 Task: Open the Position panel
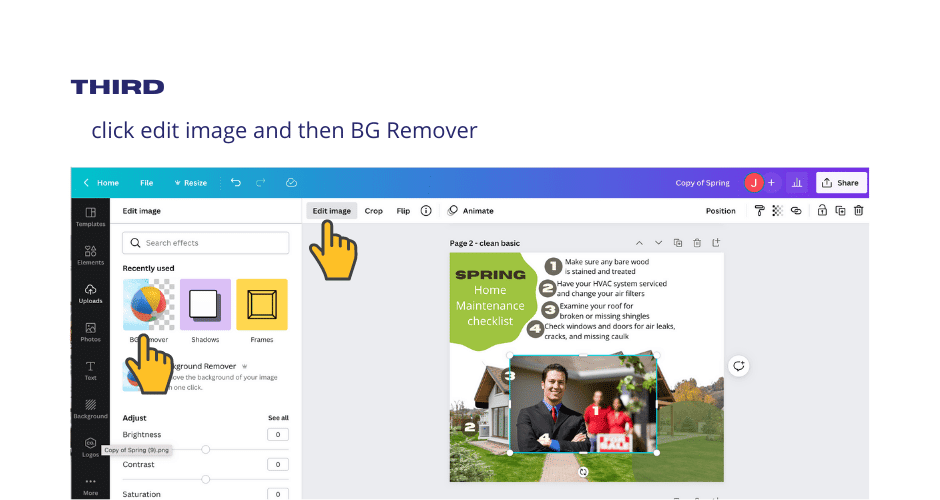coord(721,211)
